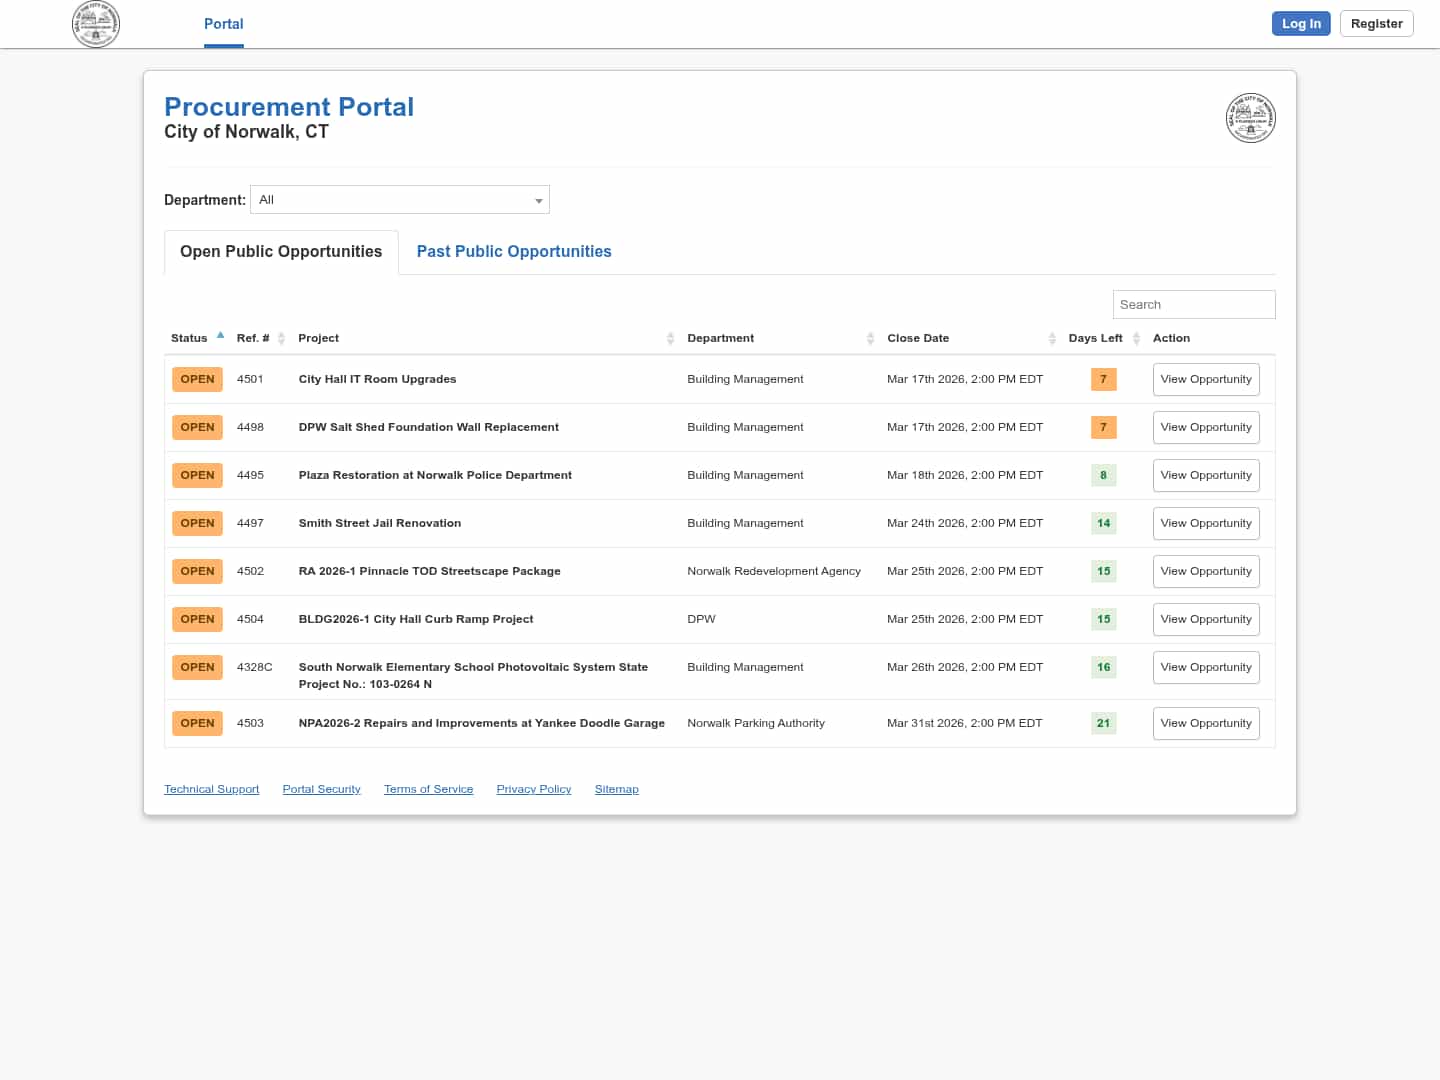1440x1080 pixels.
Task: Sort by Department column arrows
Action: click(x=870, y=339)
